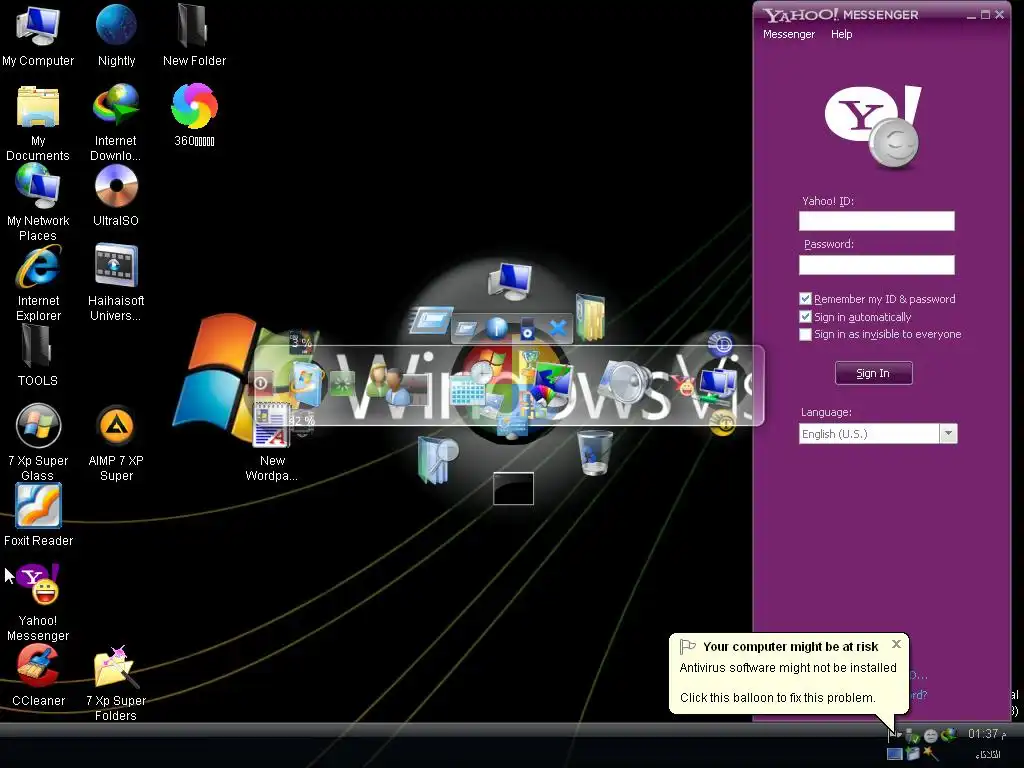This screenshot has width=1024, height=768.
Task: Click the two-users icon in the desktop widget
Action: pos(390,385)
